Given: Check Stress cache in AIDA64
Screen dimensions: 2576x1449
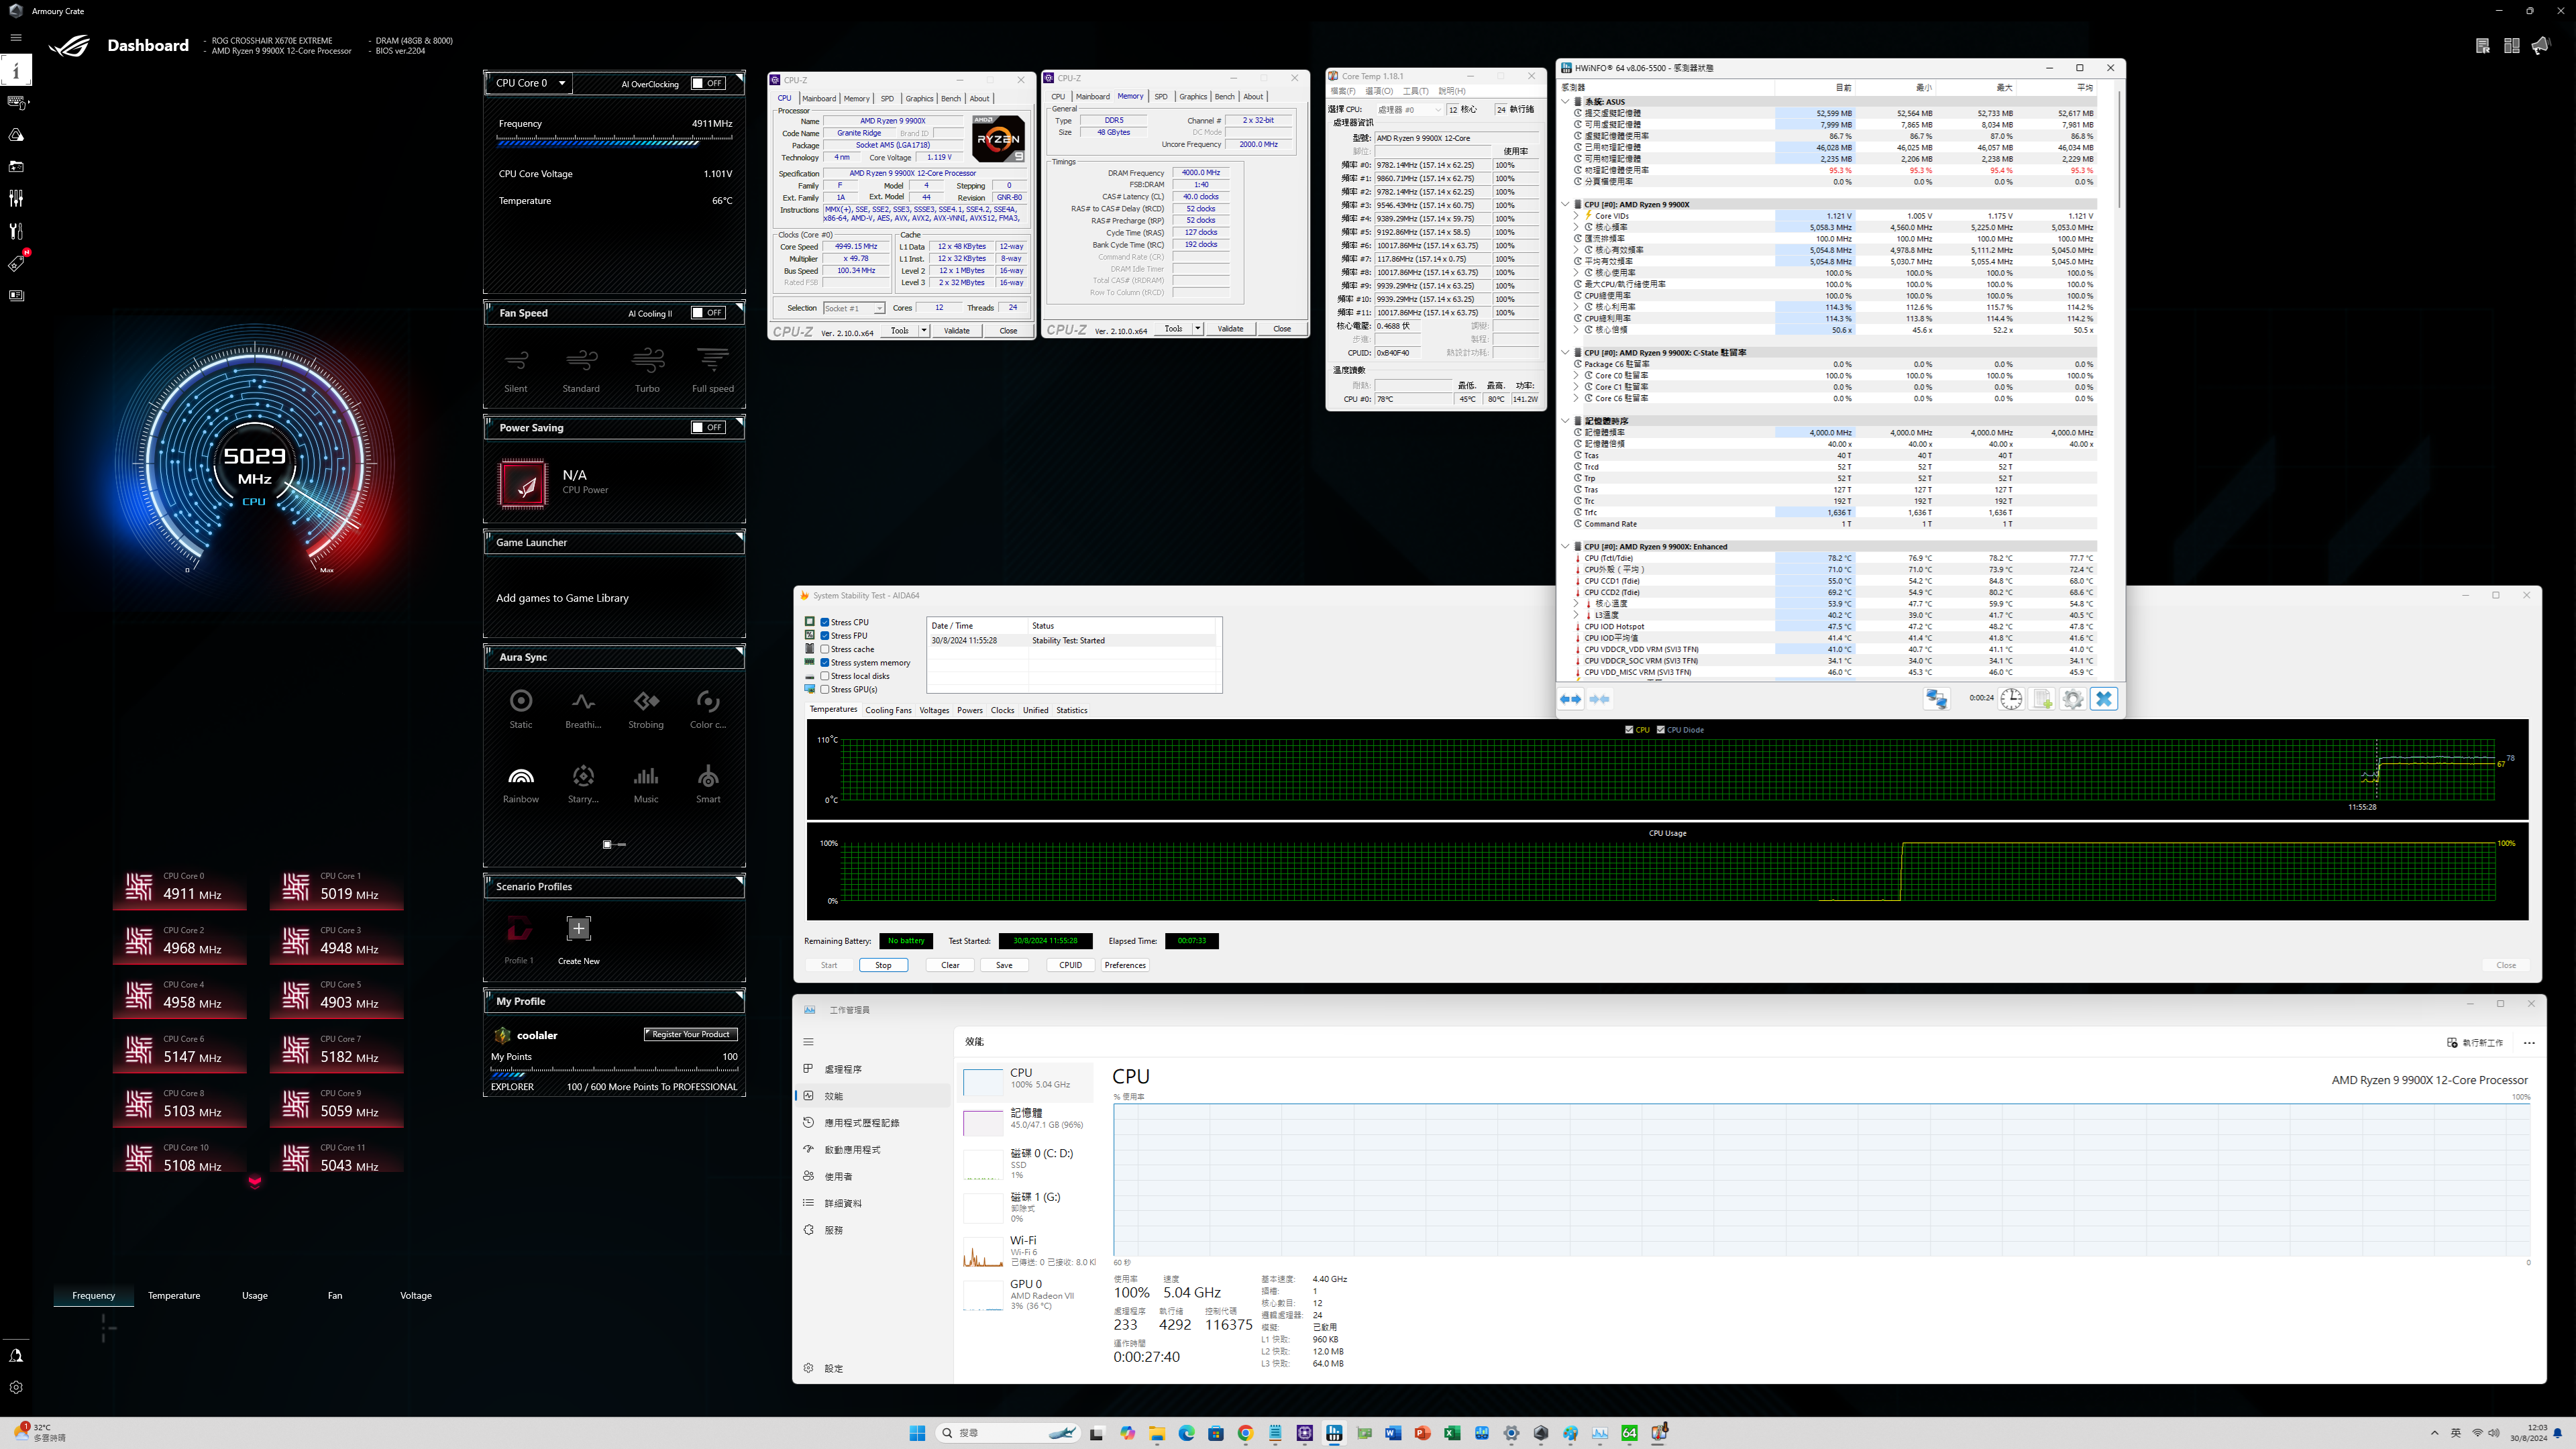Looking at the screenshot, I should 825,649.
